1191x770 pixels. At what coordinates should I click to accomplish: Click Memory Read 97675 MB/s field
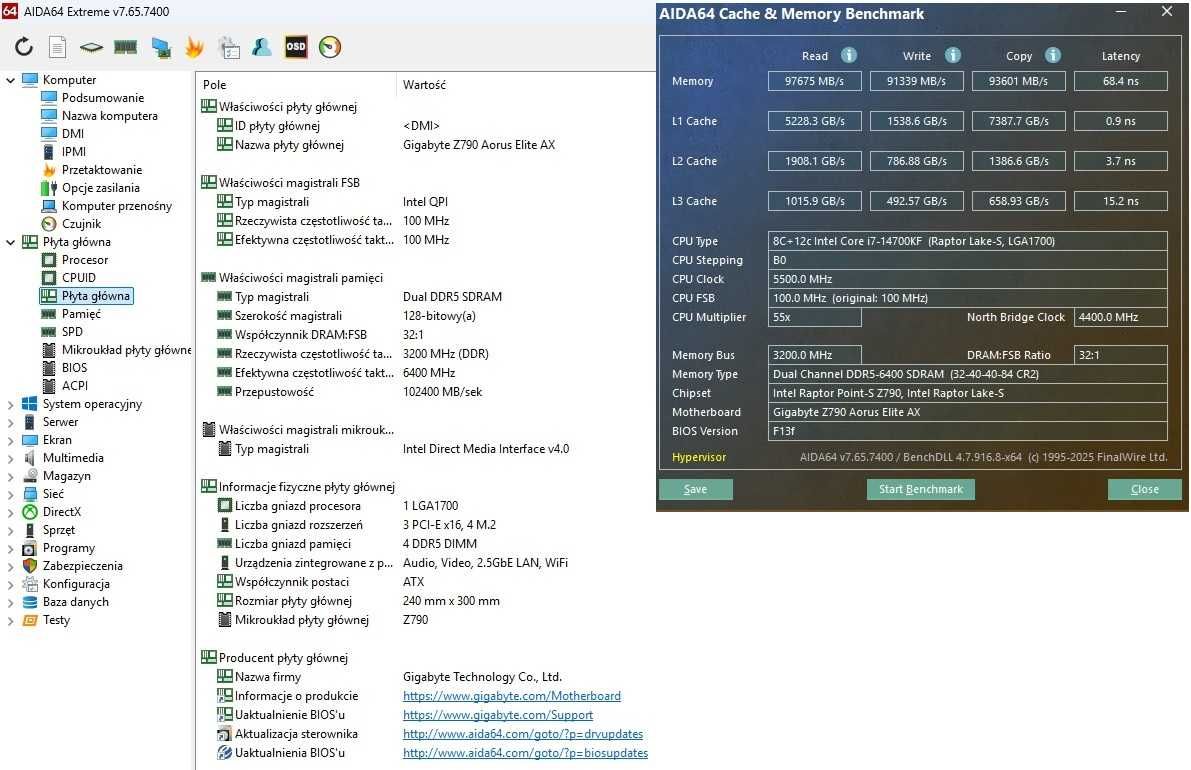[814, 81]
